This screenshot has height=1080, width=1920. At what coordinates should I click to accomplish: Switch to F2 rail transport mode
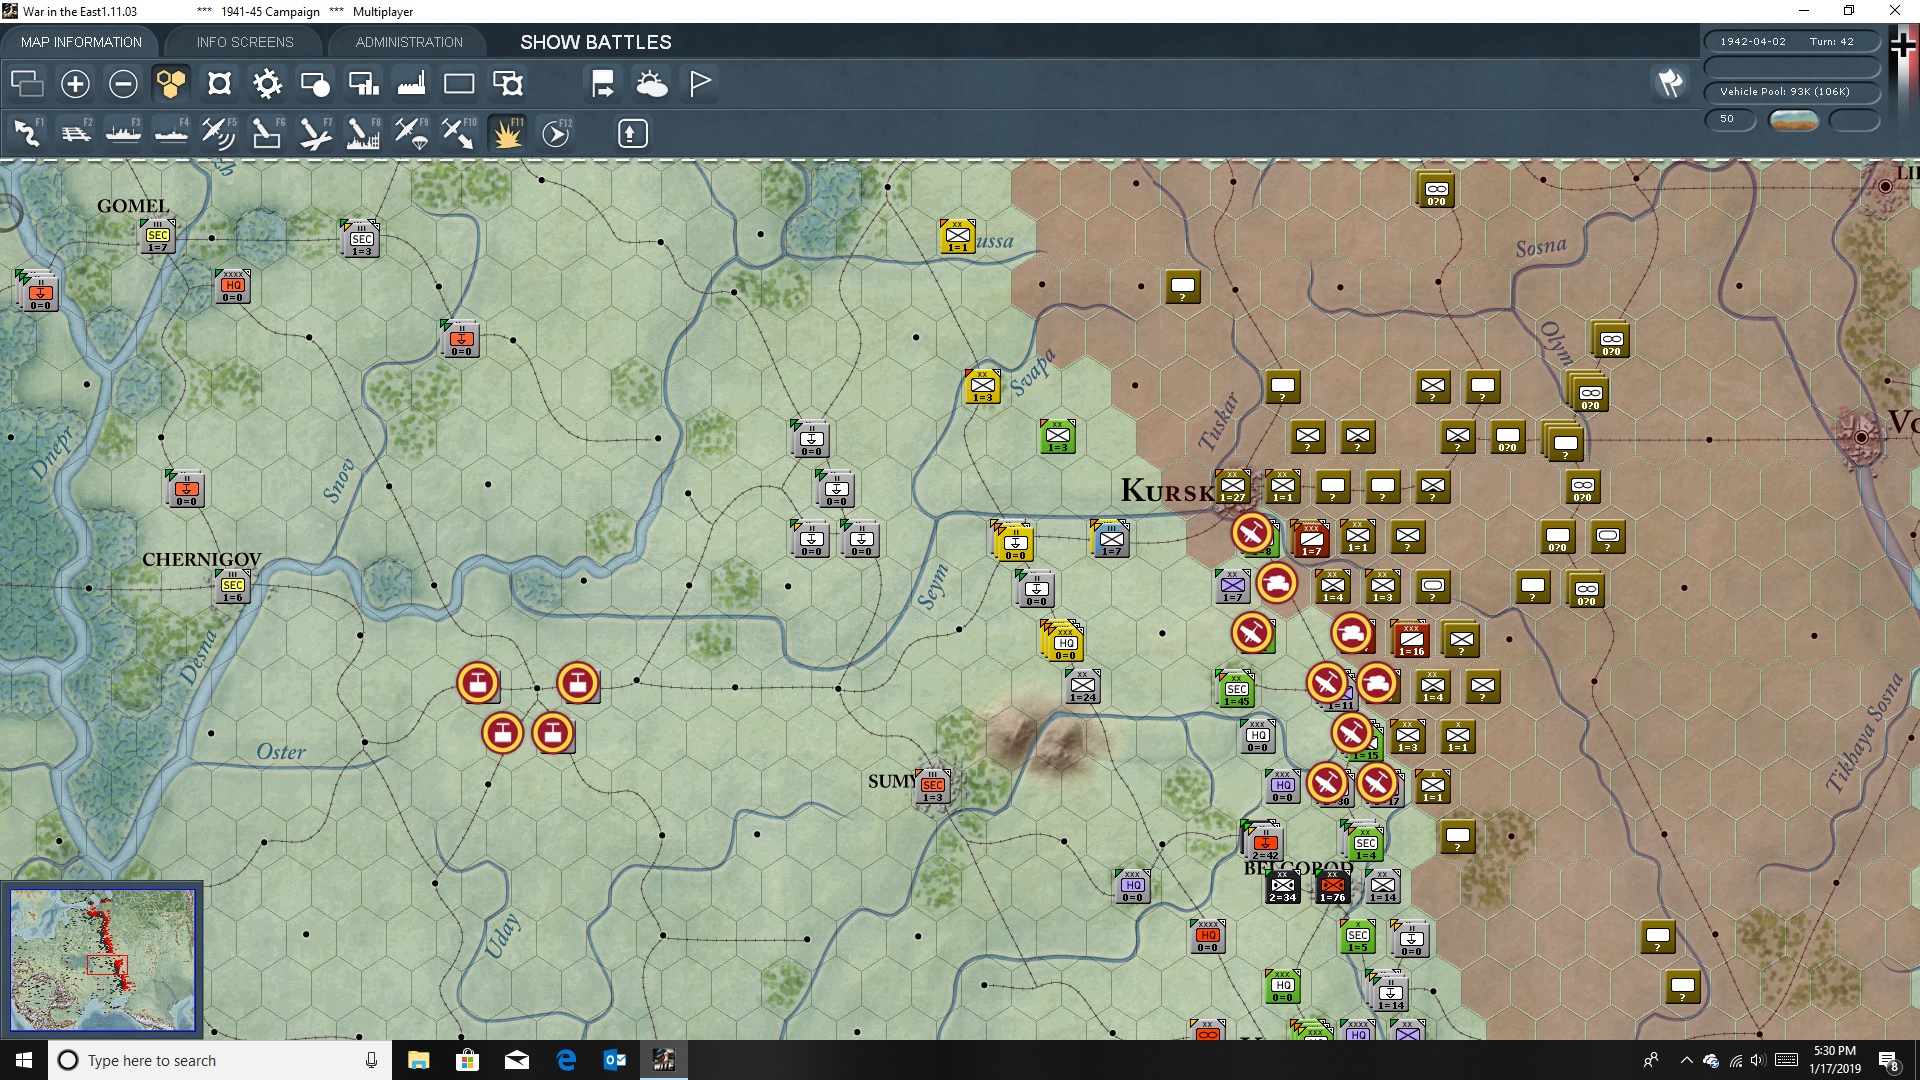(77, 133)
